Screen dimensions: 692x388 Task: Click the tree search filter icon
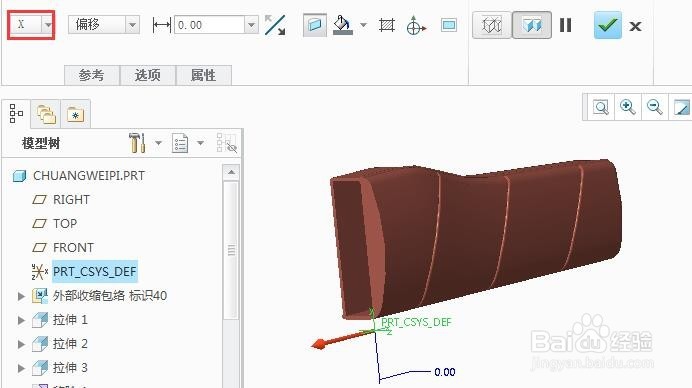click(227, 143)
